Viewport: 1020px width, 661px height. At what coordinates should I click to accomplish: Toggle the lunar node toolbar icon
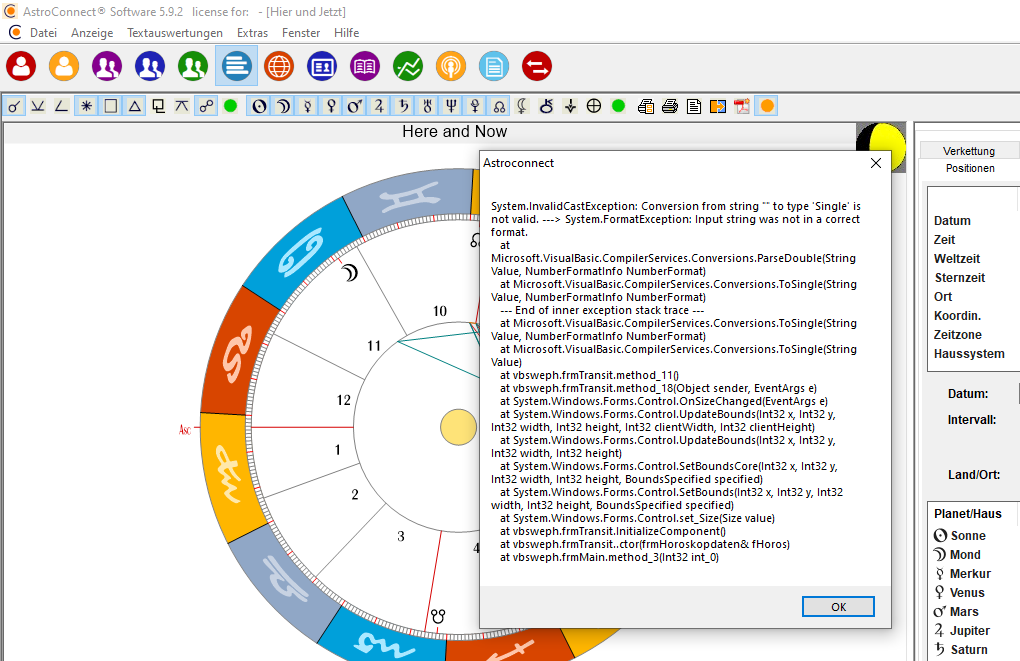tap(499, 106)
